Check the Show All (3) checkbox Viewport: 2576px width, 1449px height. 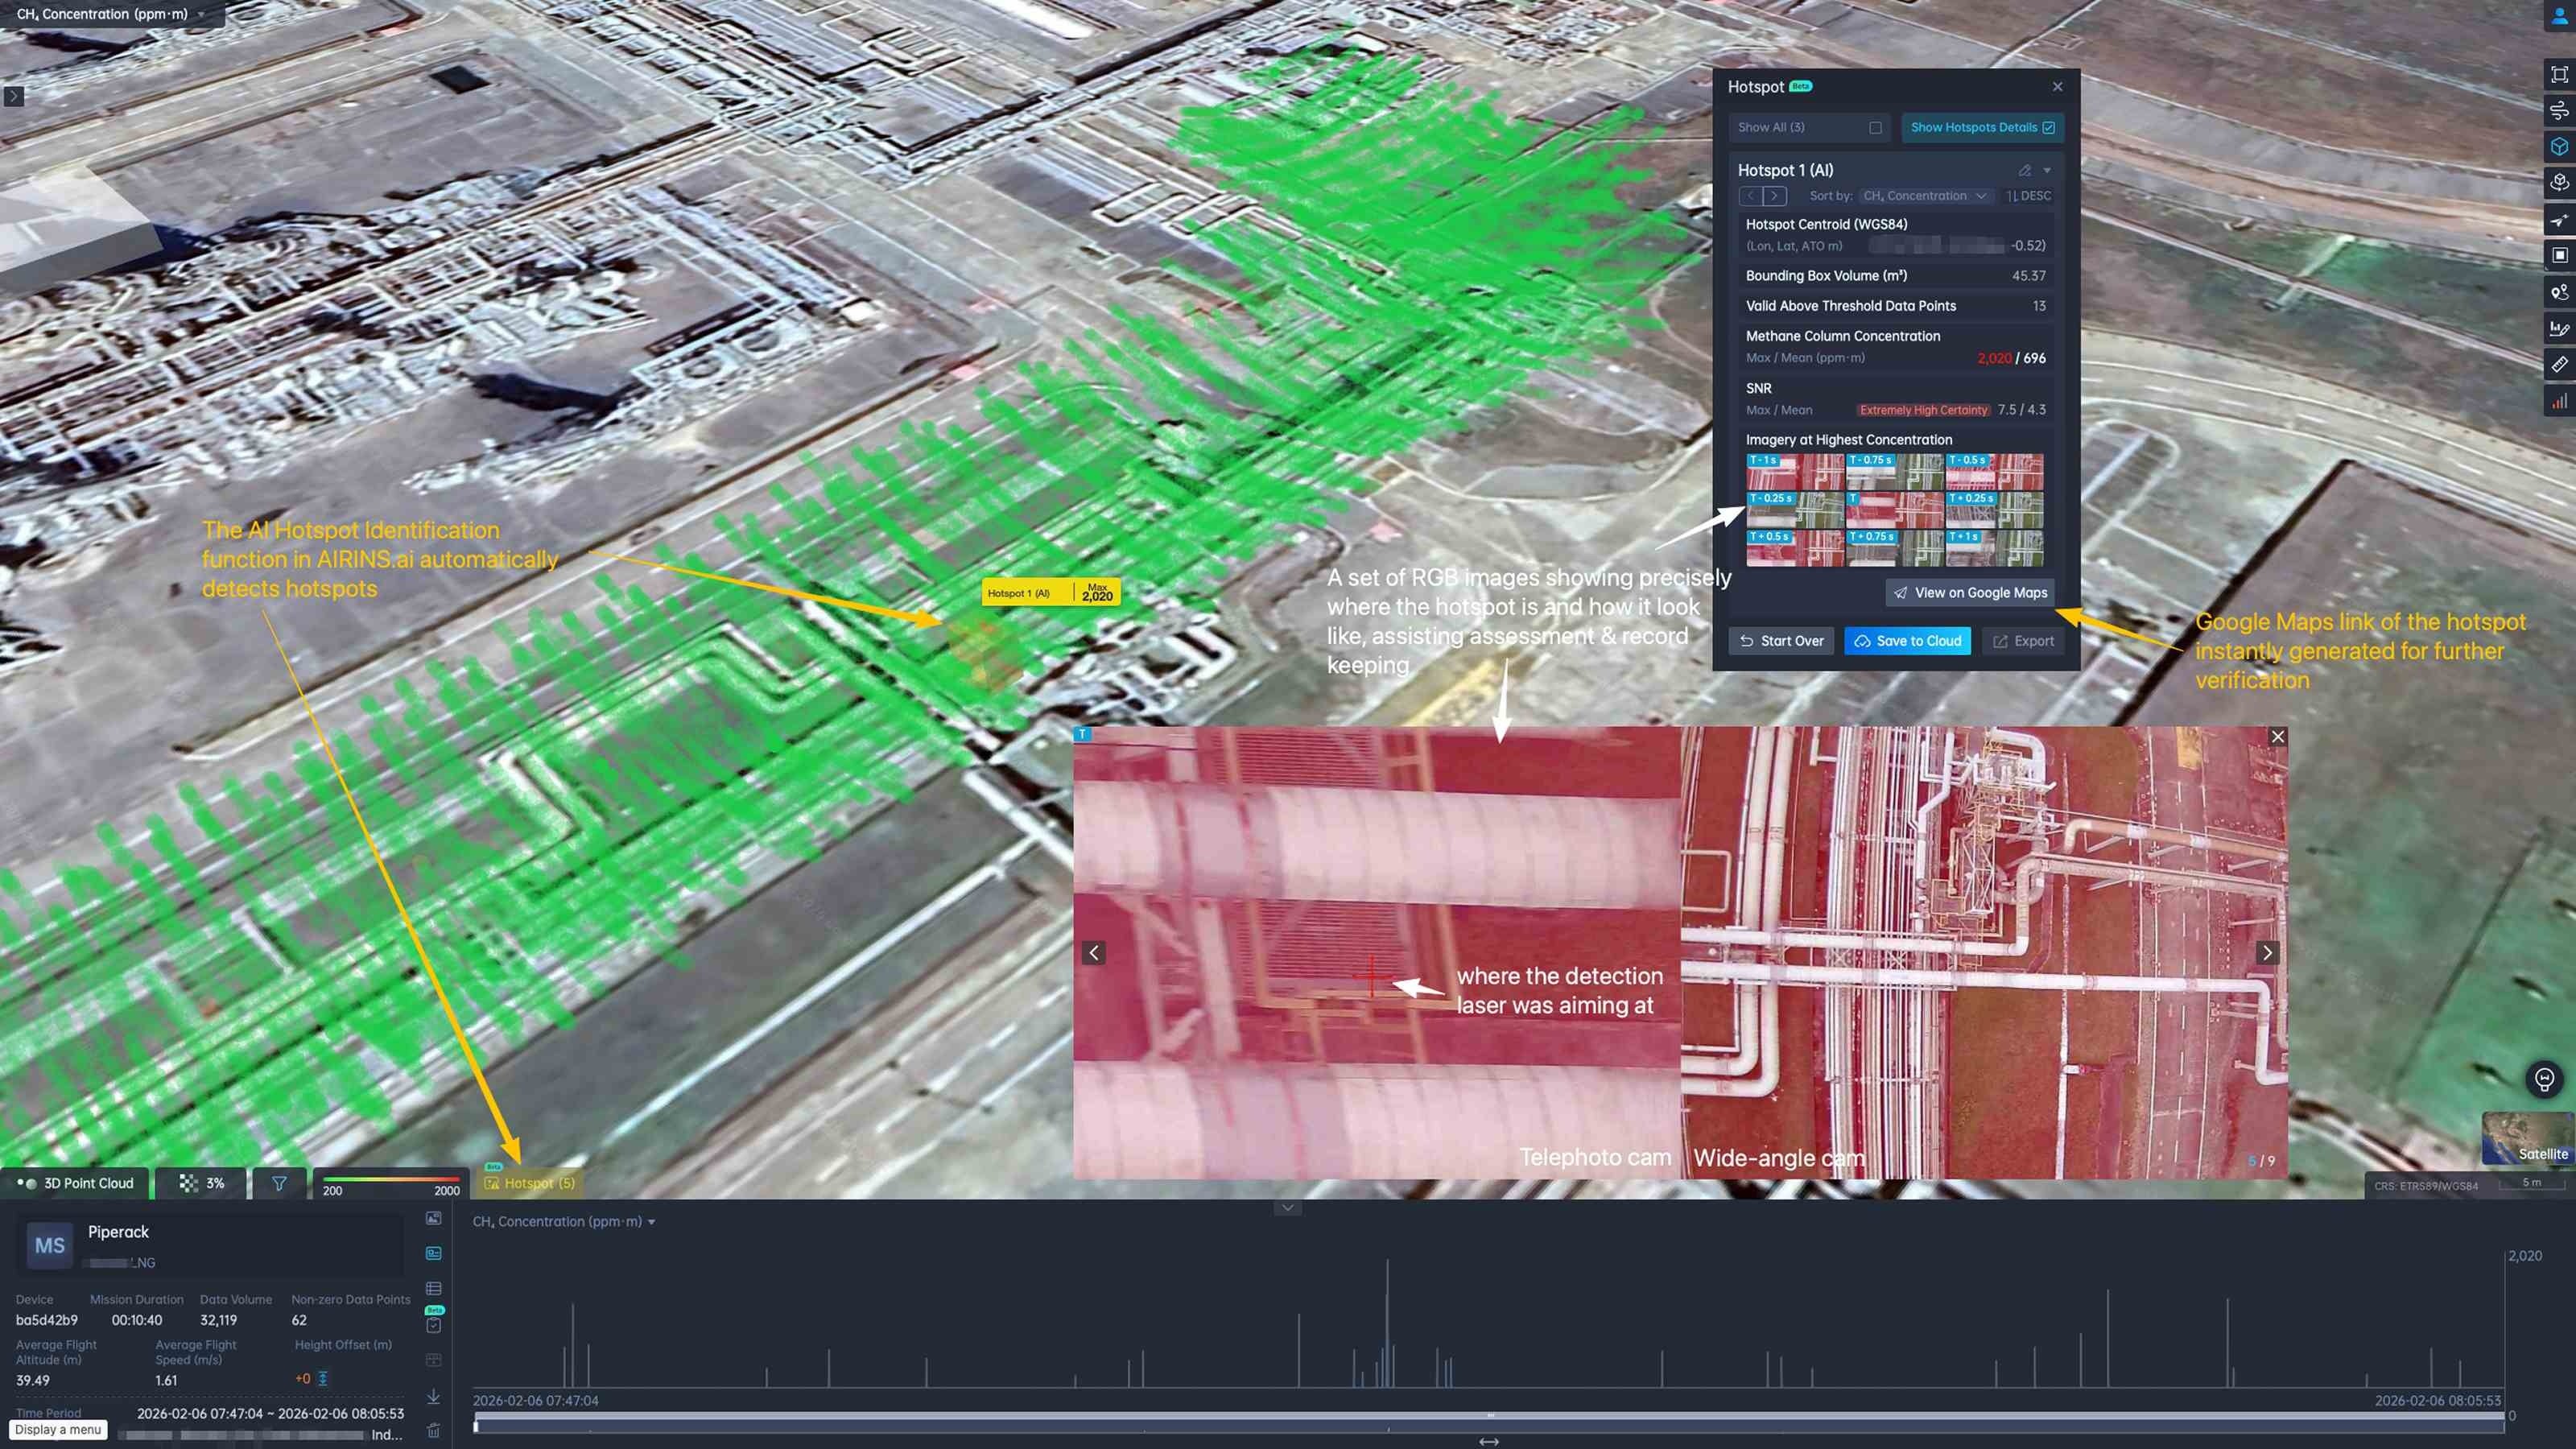pos(1875,128)
